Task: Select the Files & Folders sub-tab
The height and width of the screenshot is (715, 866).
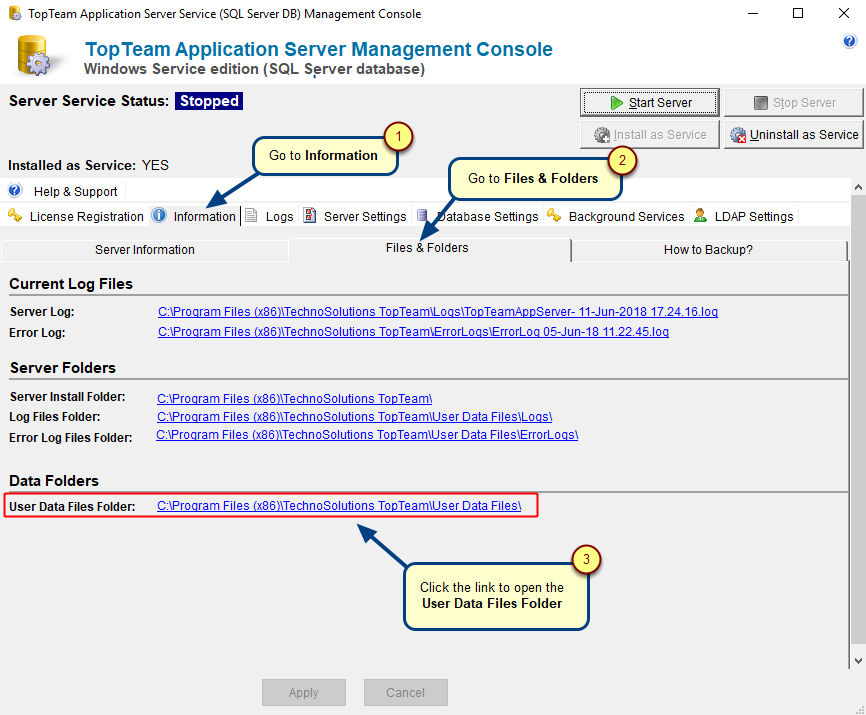Action: tap(429, 248)
